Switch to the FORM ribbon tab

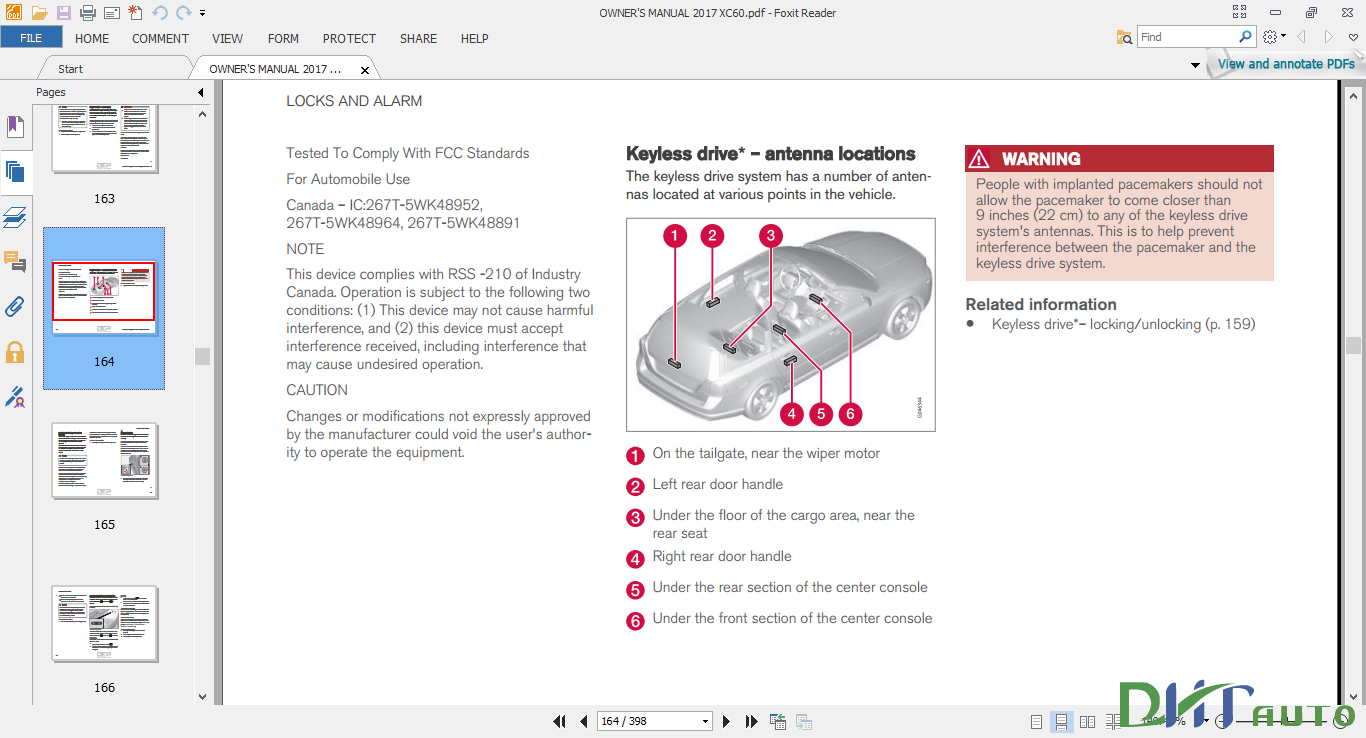pyautogui.click(x=283, y=38)
